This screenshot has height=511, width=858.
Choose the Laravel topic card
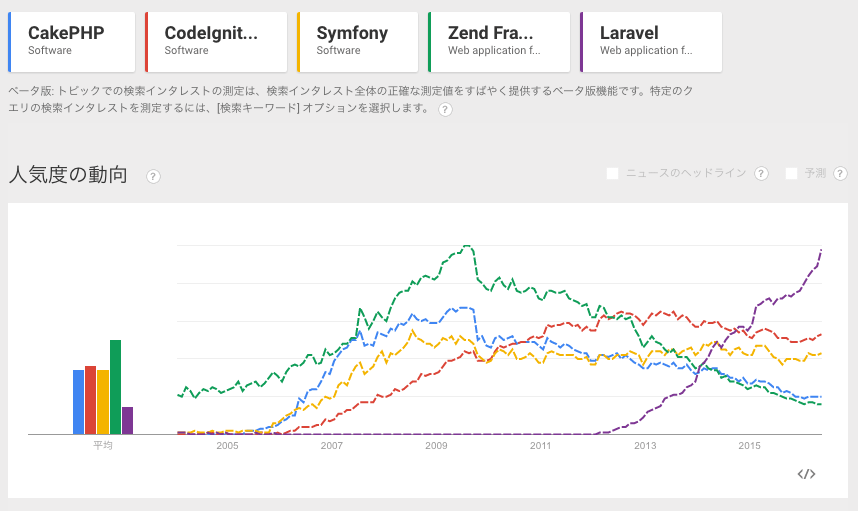click(651, 42)
